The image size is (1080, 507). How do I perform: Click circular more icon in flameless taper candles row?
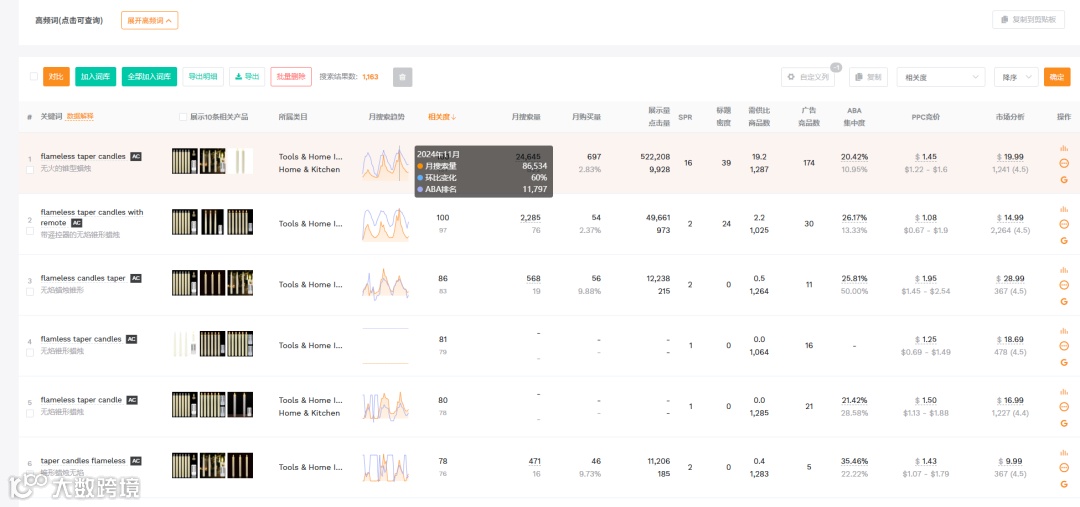coord(1063,163)
